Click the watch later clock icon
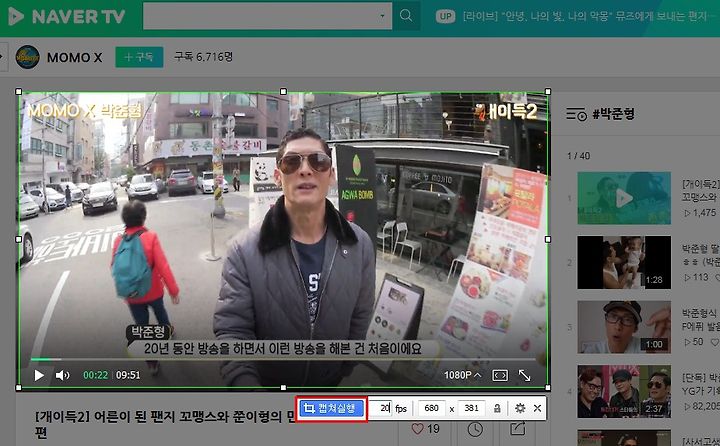This screenshot has width=720, height=446. click(x=475, y=429)
